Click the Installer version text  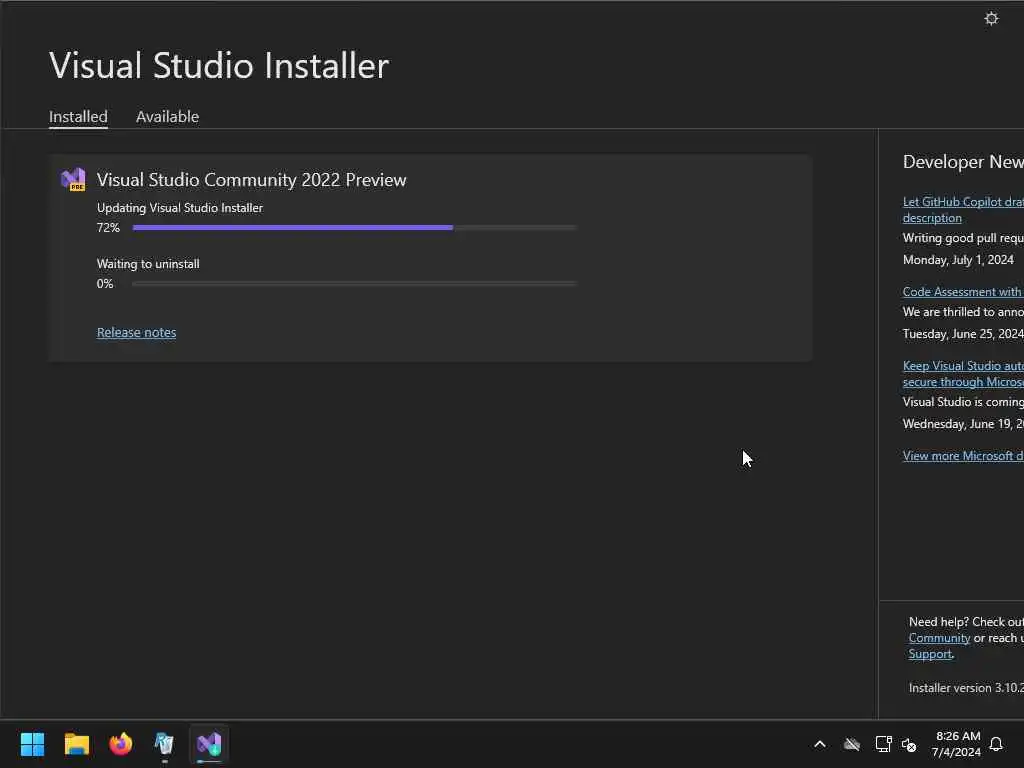coord(966,688)
